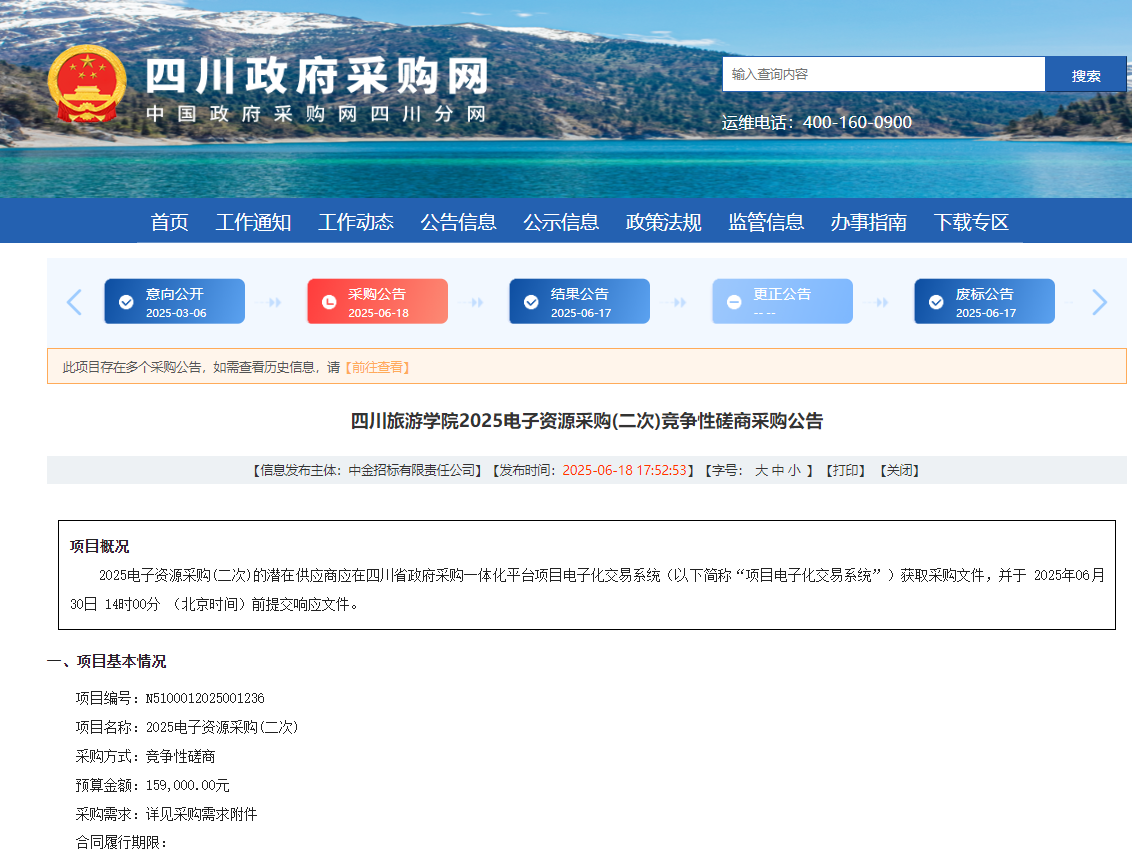Click the 一、项目基本情况 heading
This screenshot has height=852, width=1132.
coord(107,661)
